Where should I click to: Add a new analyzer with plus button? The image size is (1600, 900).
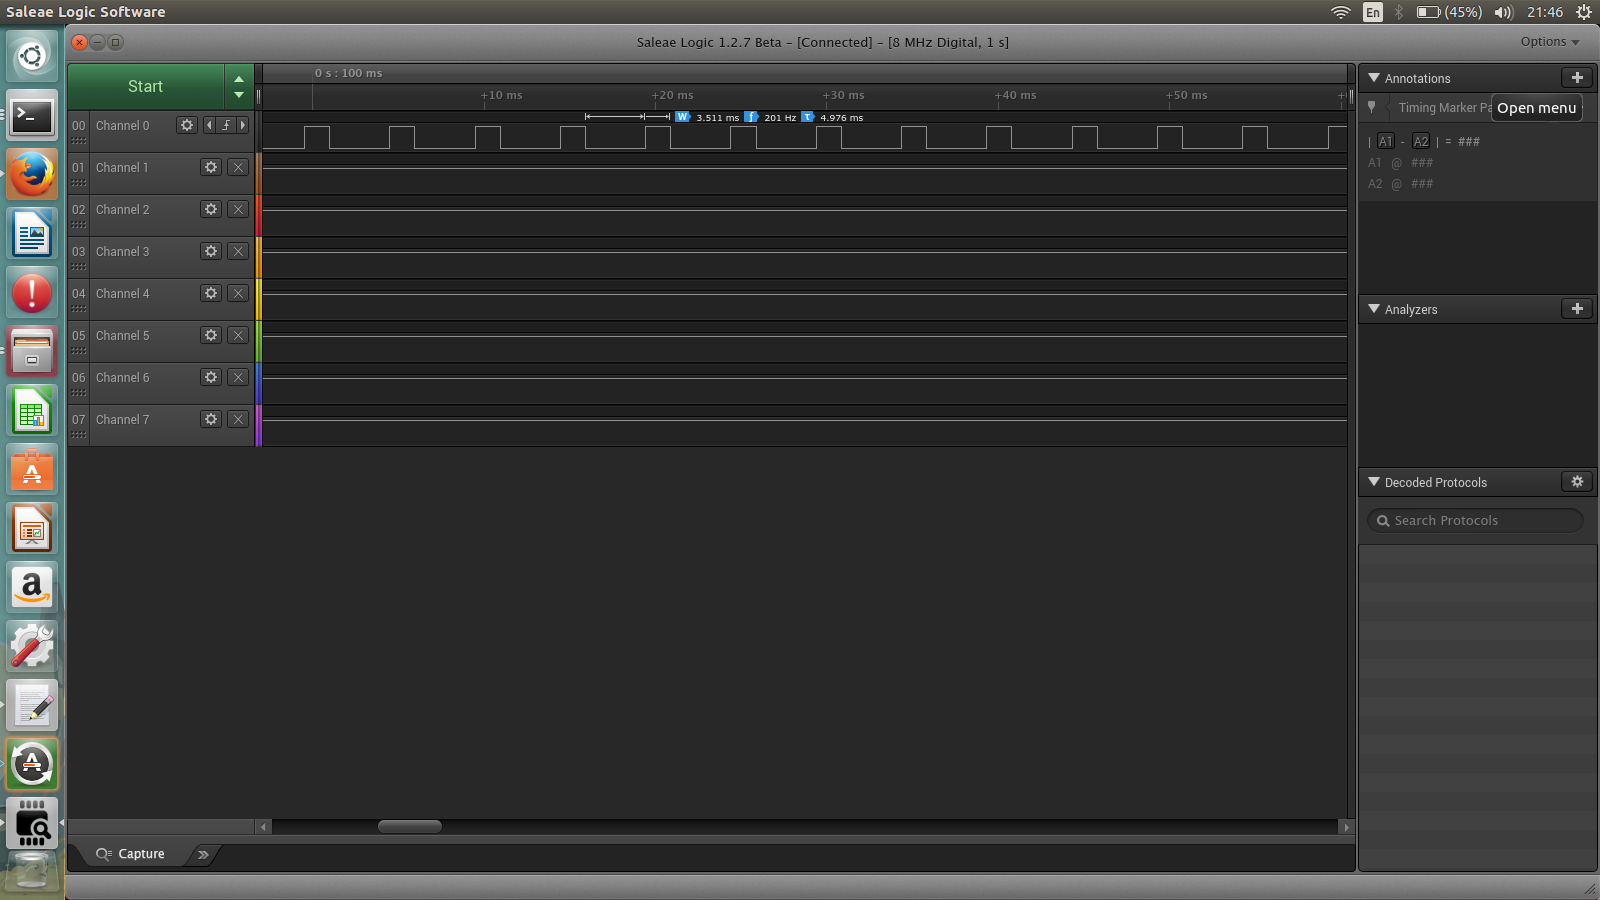tap(1577, 309)
